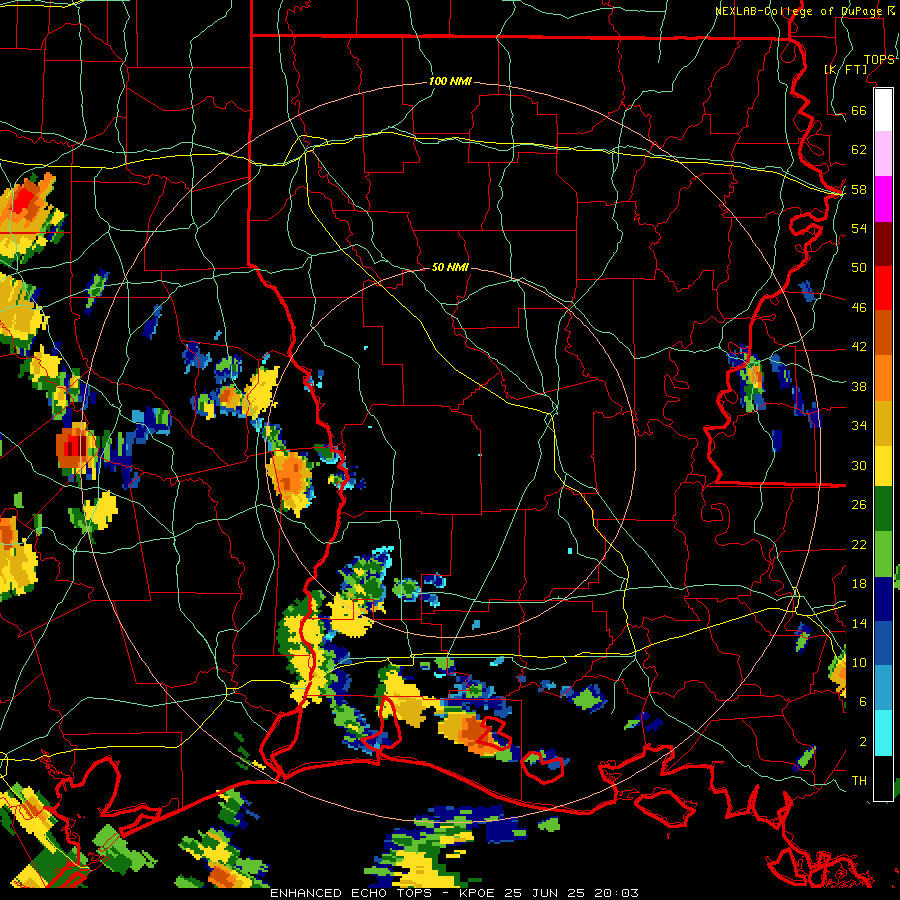900x900 pixels.
Task: Click the "46" legend value
Action: click(x=859, y=307)
